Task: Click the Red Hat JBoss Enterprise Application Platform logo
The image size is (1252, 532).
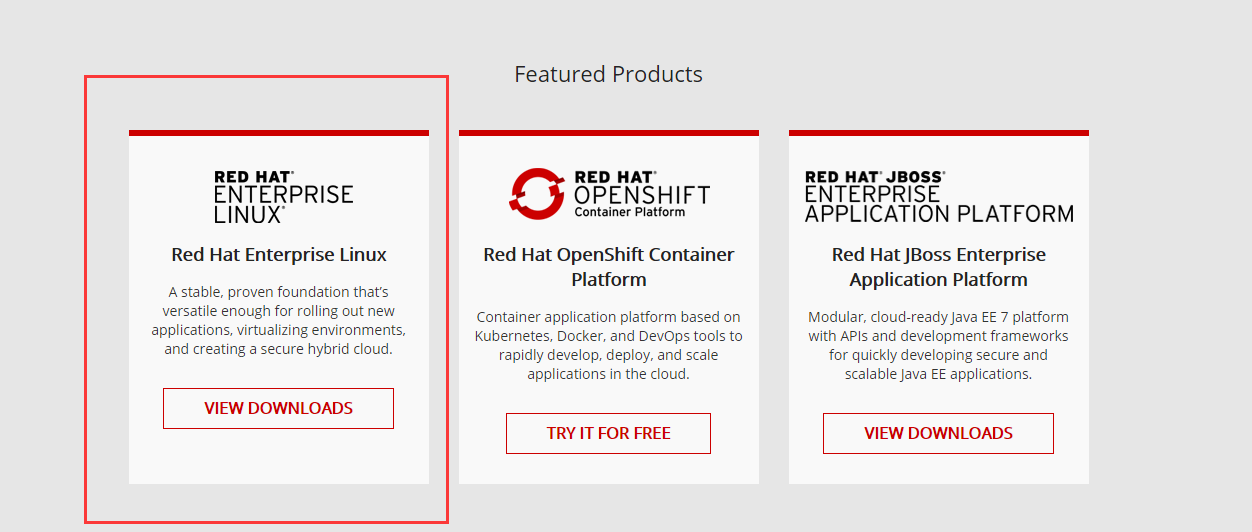Action: click(x=938, y=196)
